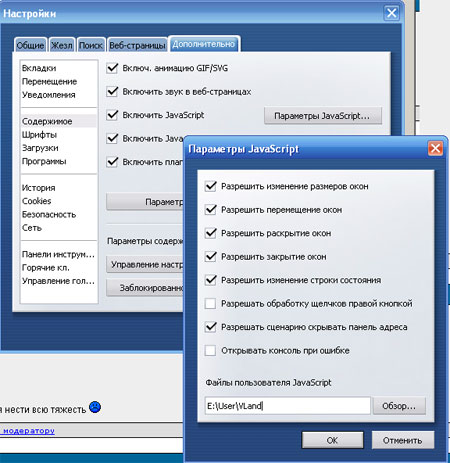Click the Параметры JavaScript... button
This screenshot has width=450, height=463.
tap(323, 116)
